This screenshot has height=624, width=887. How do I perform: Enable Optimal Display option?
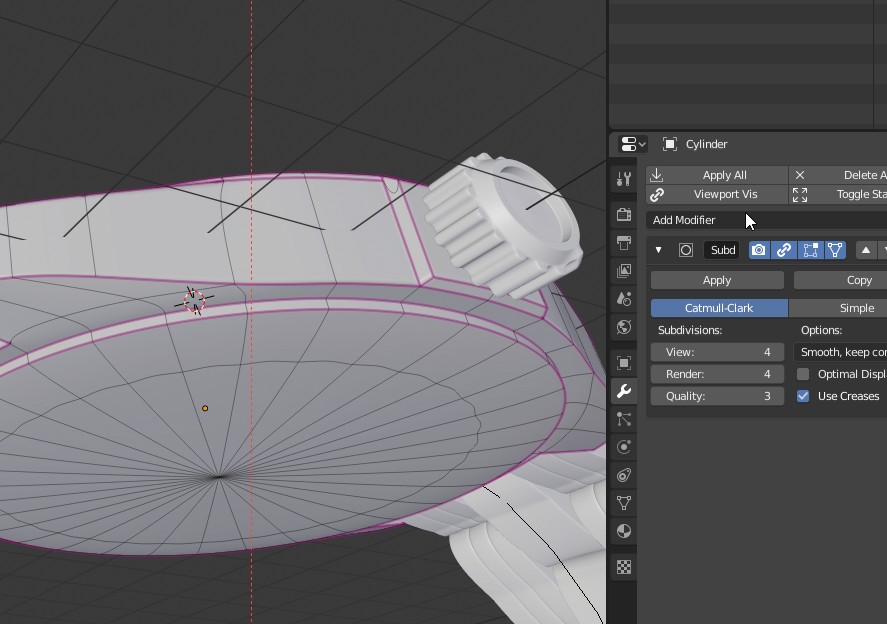point(803,374)
